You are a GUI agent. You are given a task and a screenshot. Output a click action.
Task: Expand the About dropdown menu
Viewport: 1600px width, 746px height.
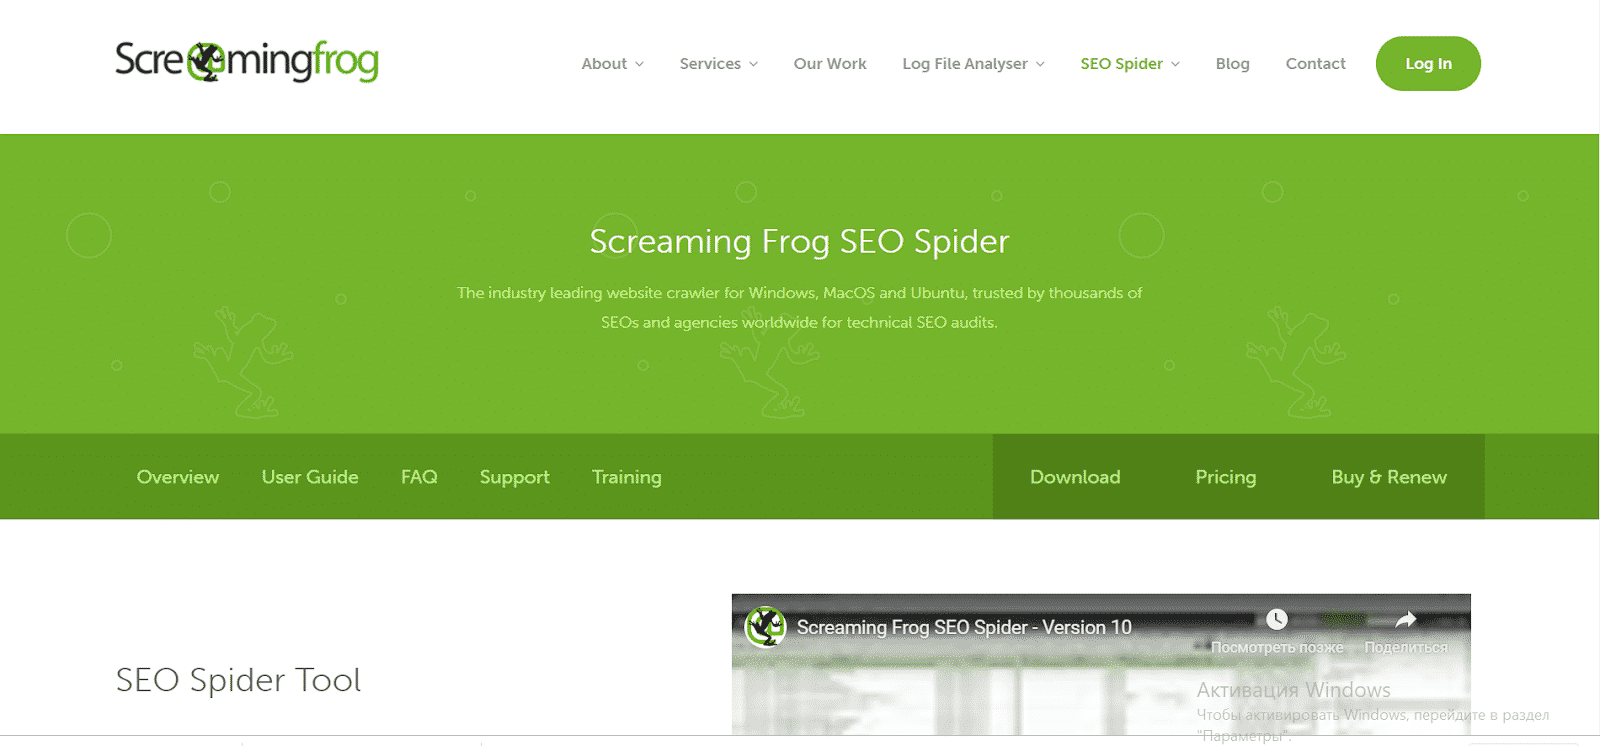613,64
